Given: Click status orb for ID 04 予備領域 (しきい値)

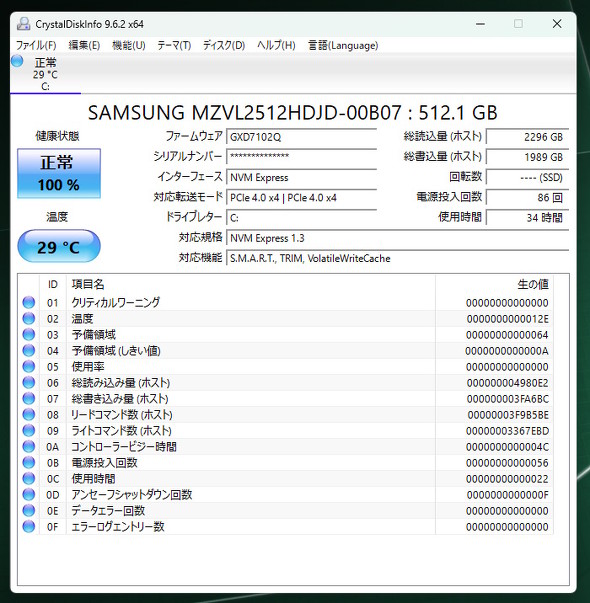Looking at the screenshot, I should point(28,351).
